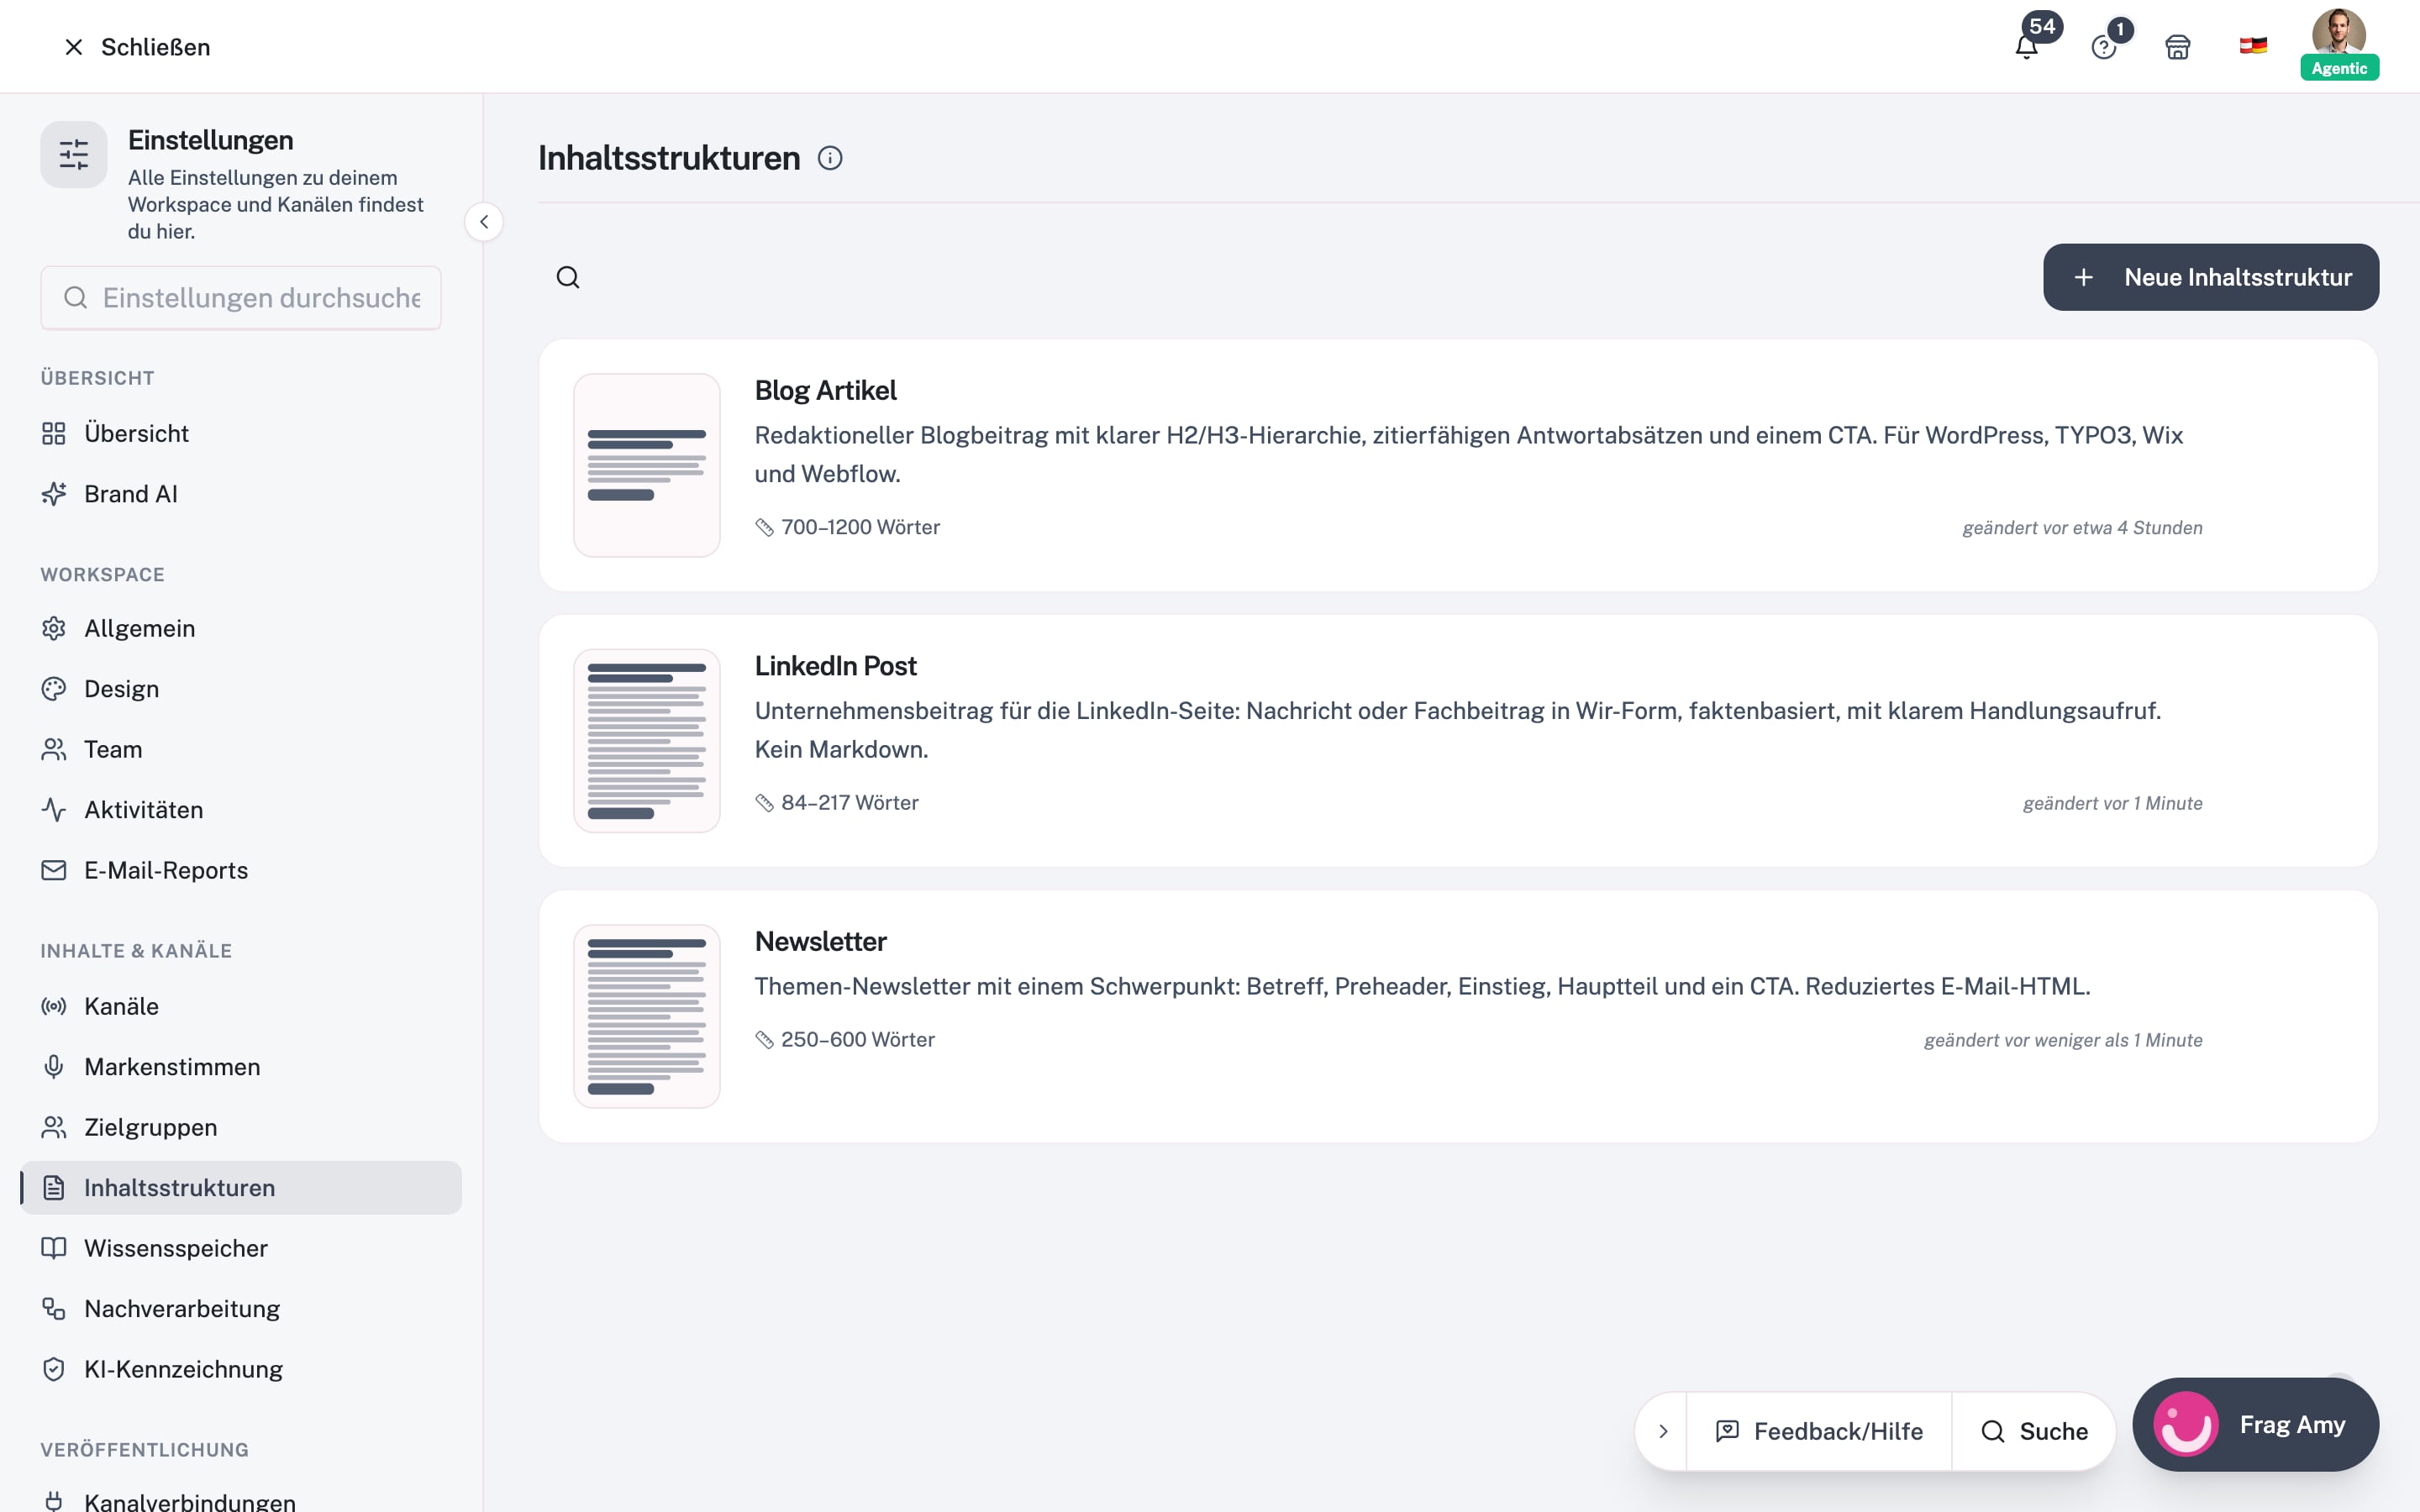Open the Frag Amy assistant
The image size is (2420, 1512).
point(2255,1425)
